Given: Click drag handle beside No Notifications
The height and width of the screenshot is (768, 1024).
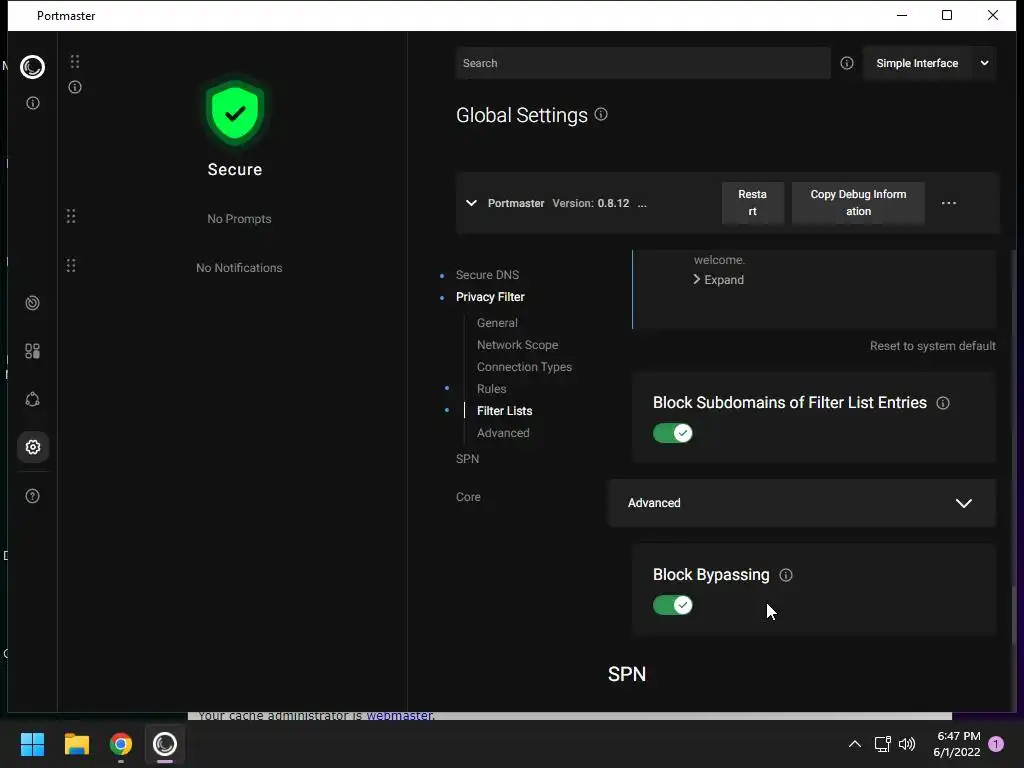Looking at the screenshot, I should [x=71, y=266].
